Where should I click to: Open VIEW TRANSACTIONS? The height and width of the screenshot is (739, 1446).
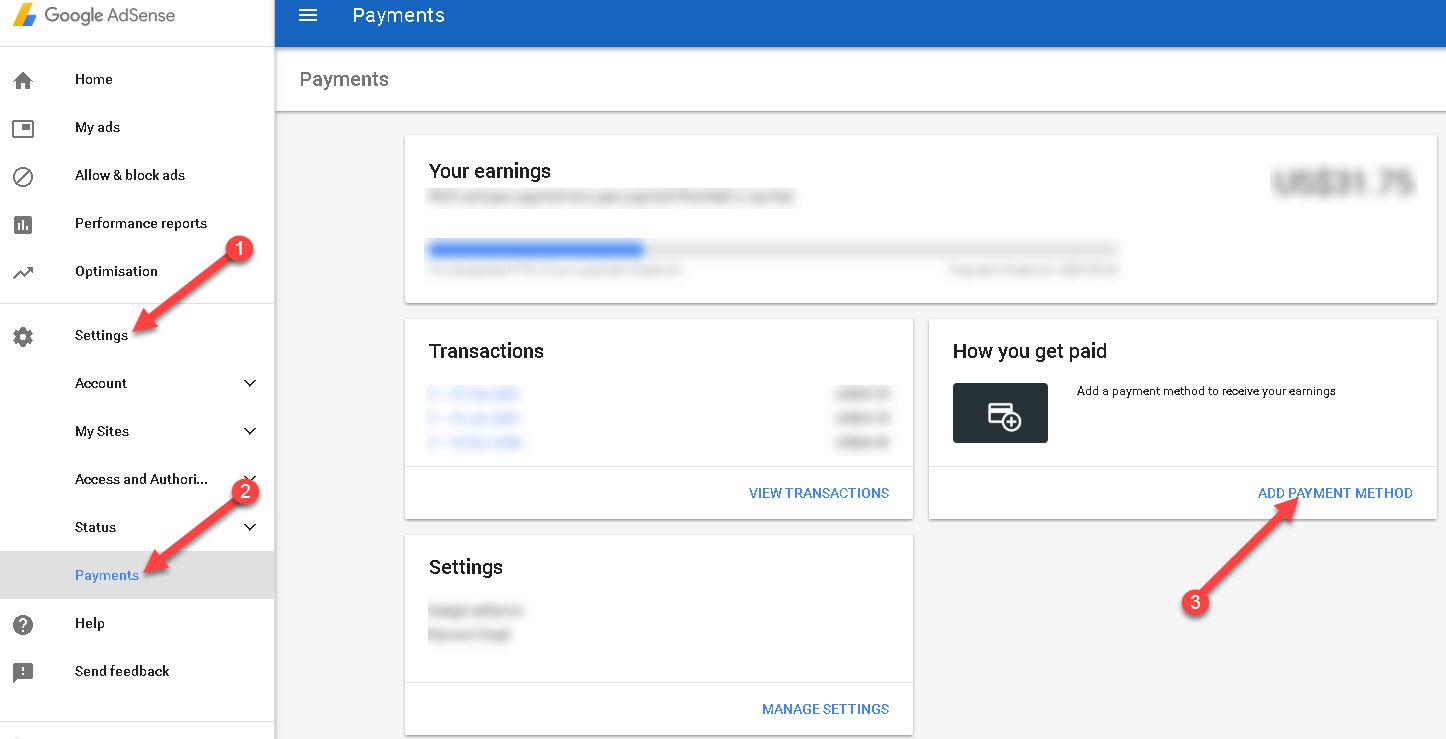pos(819,492)
